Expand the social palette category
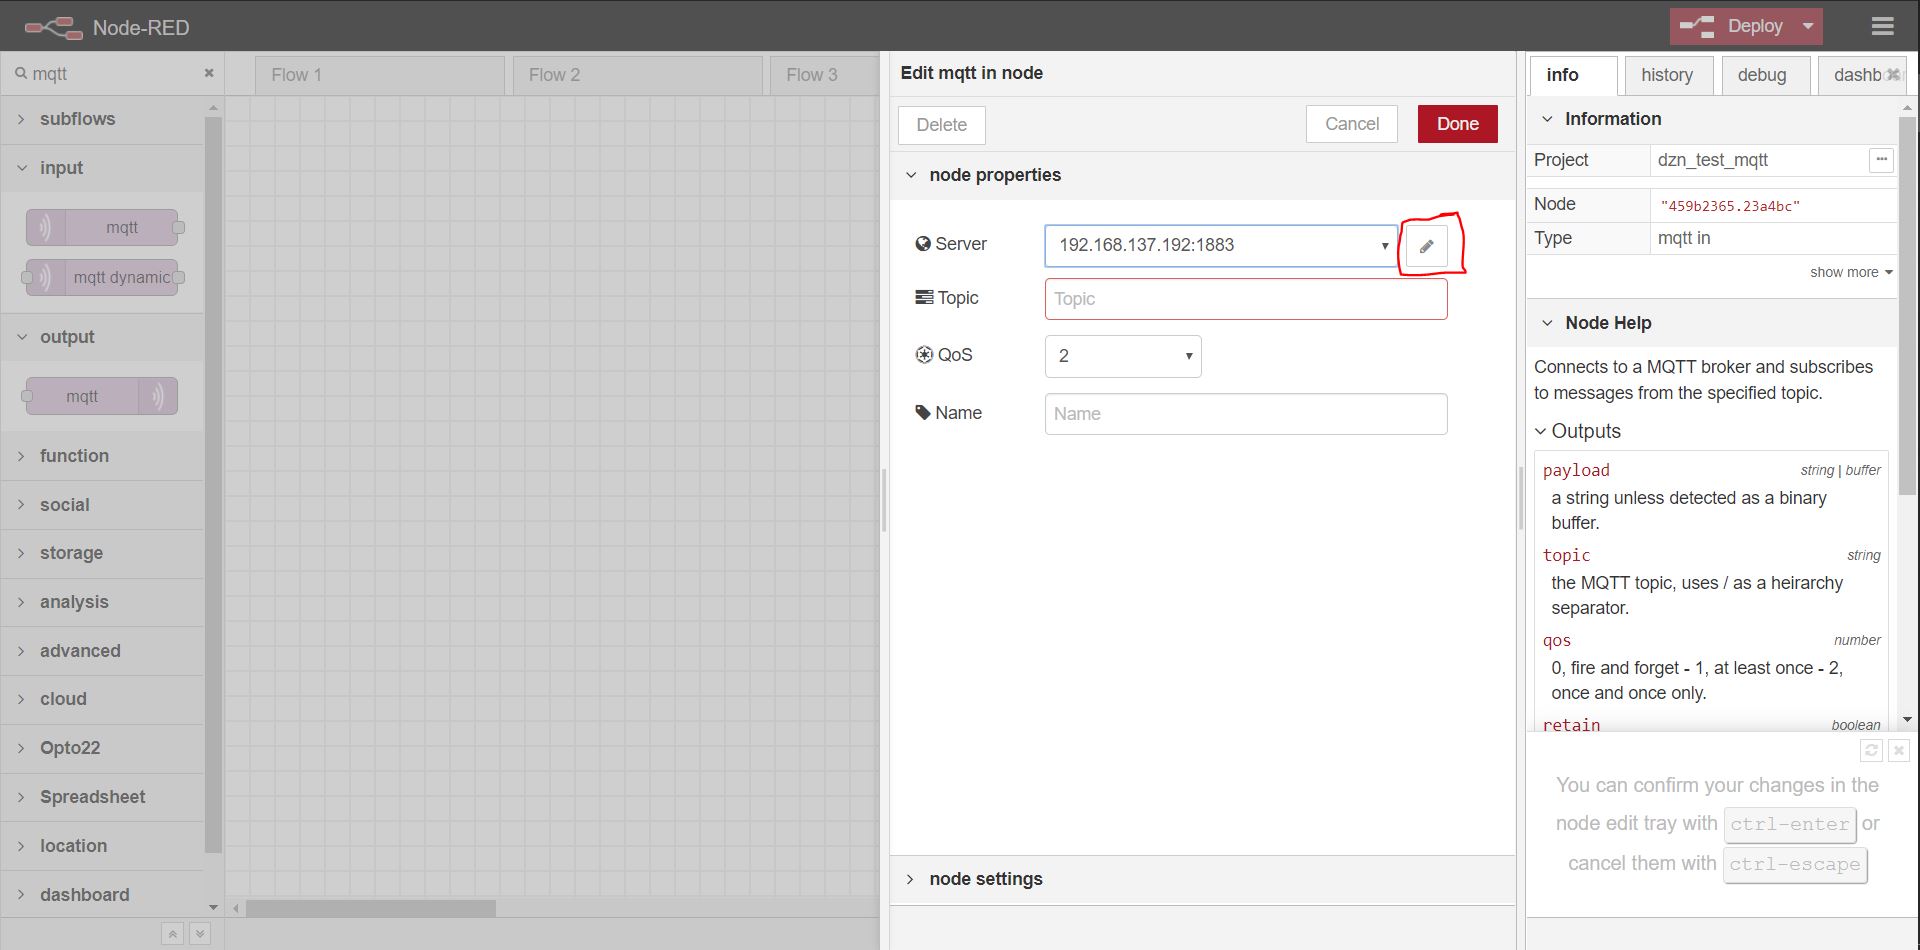1920x950 pixels. click(102, 505)
